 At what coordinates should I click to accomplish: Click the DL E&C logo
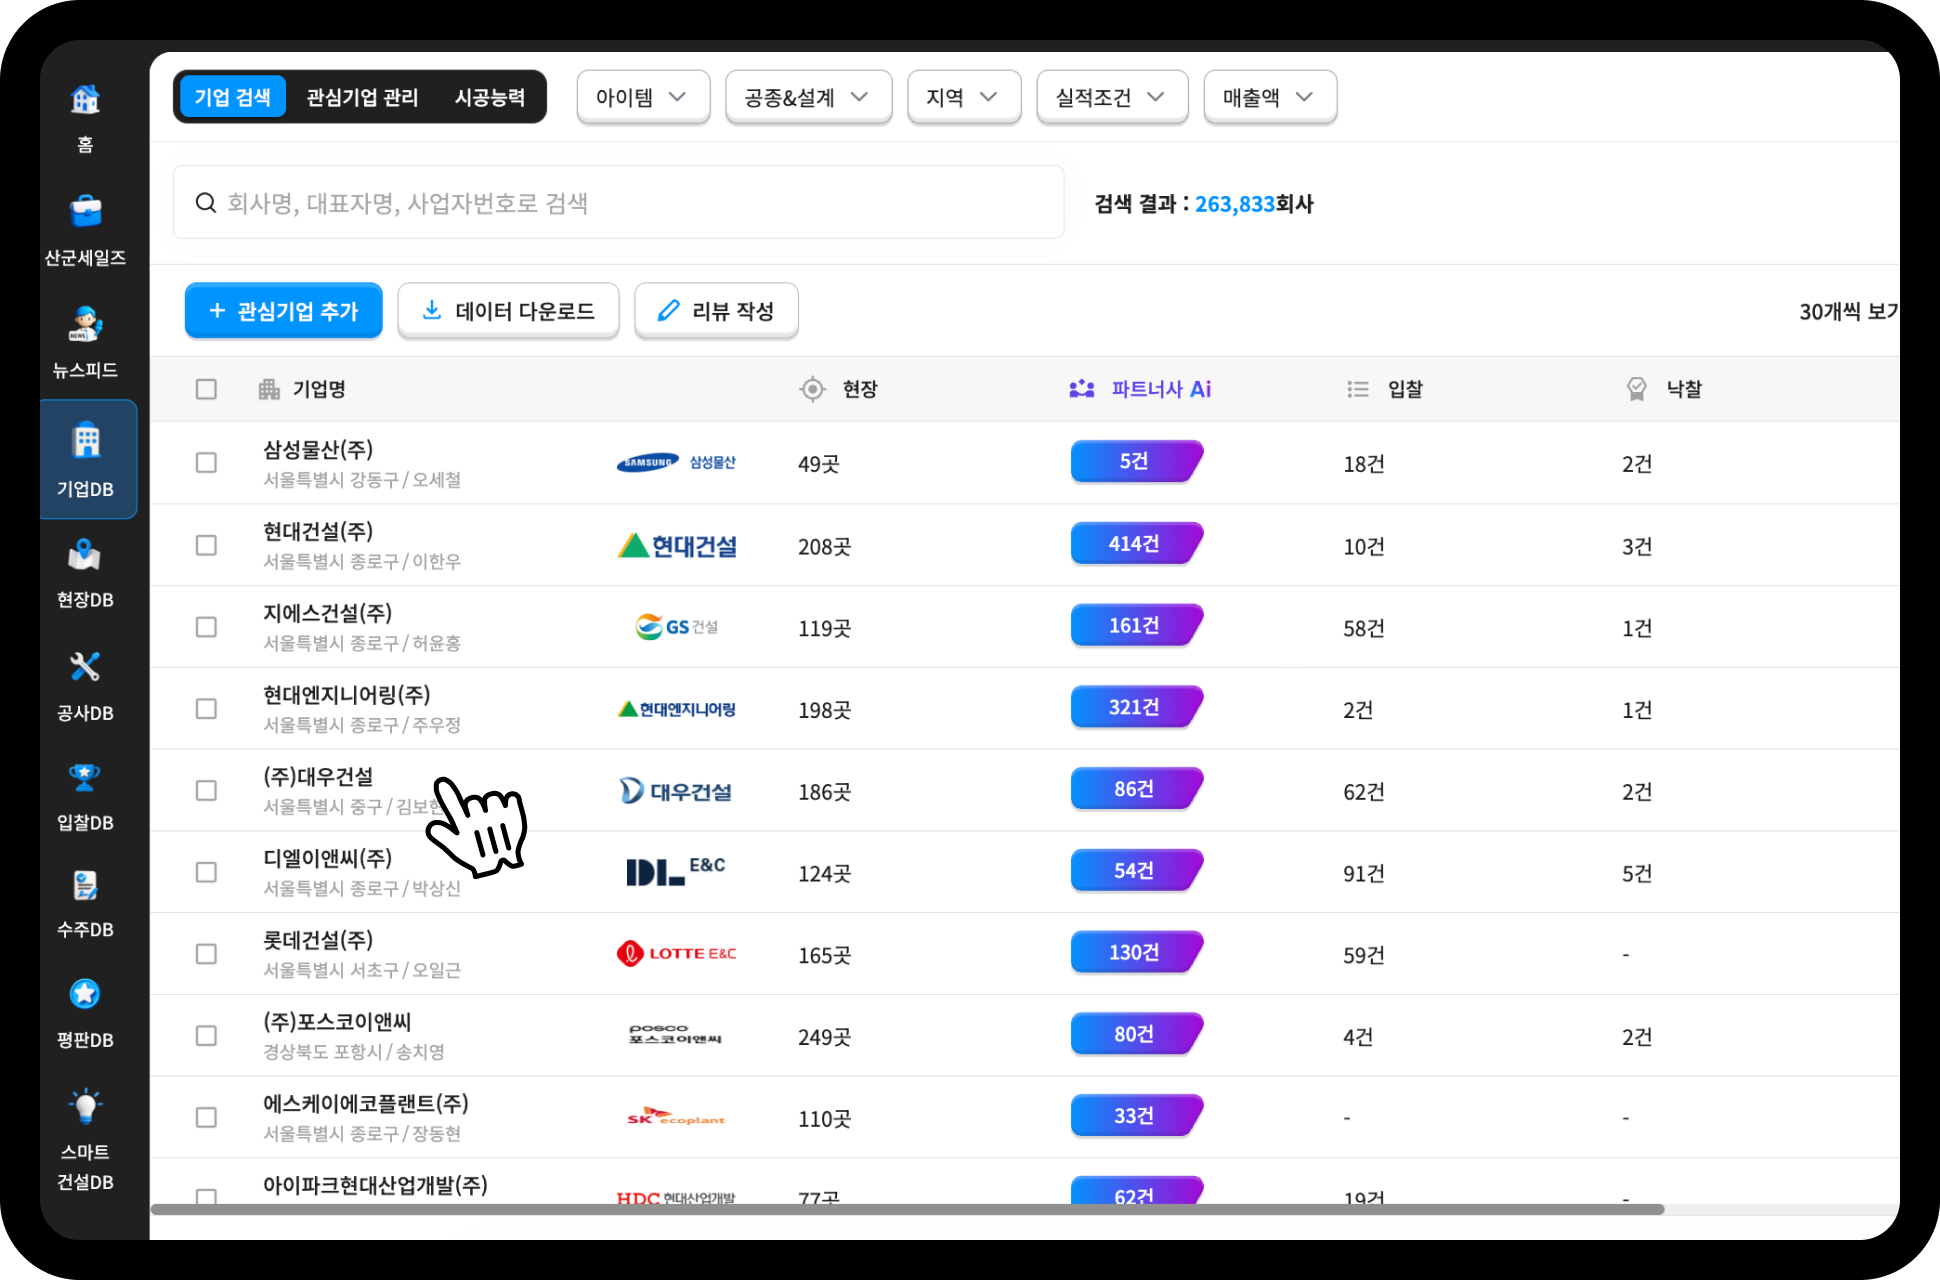tap(676, 871)
